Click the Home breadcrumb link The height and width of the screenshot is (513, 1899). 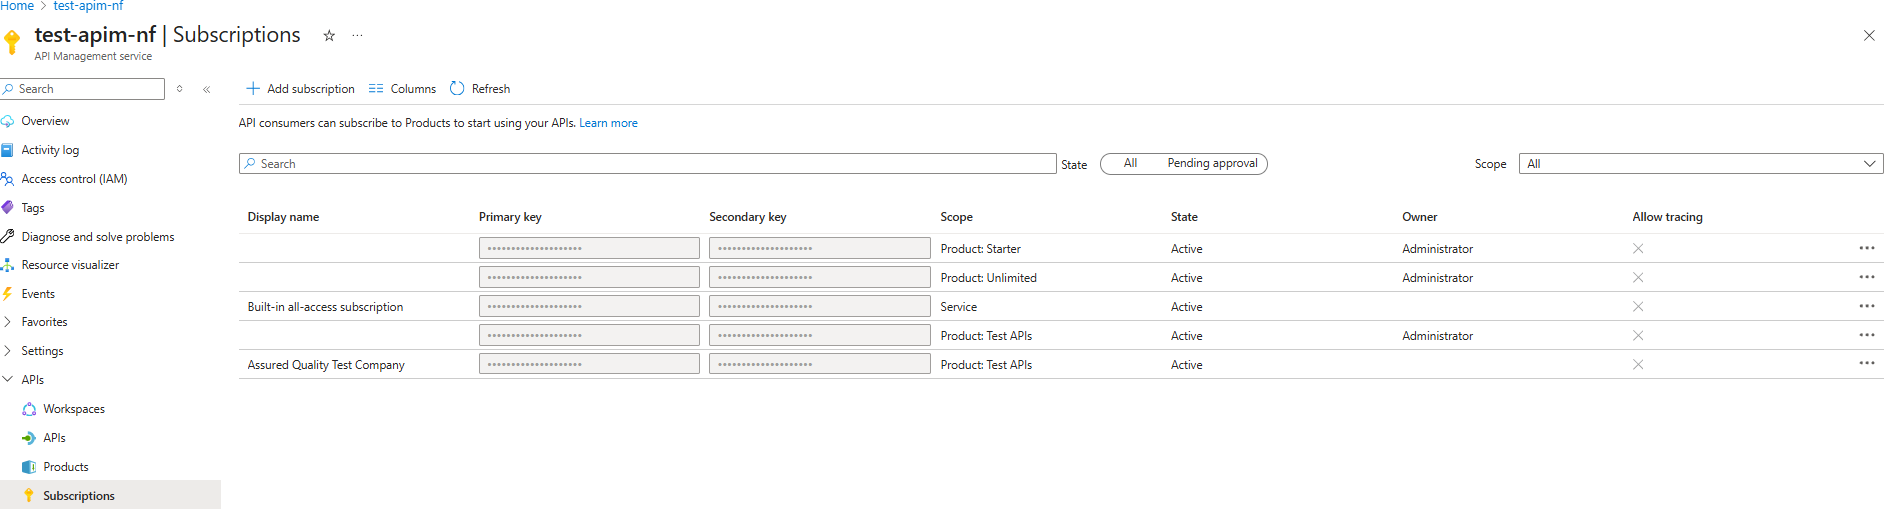point(17,6)
